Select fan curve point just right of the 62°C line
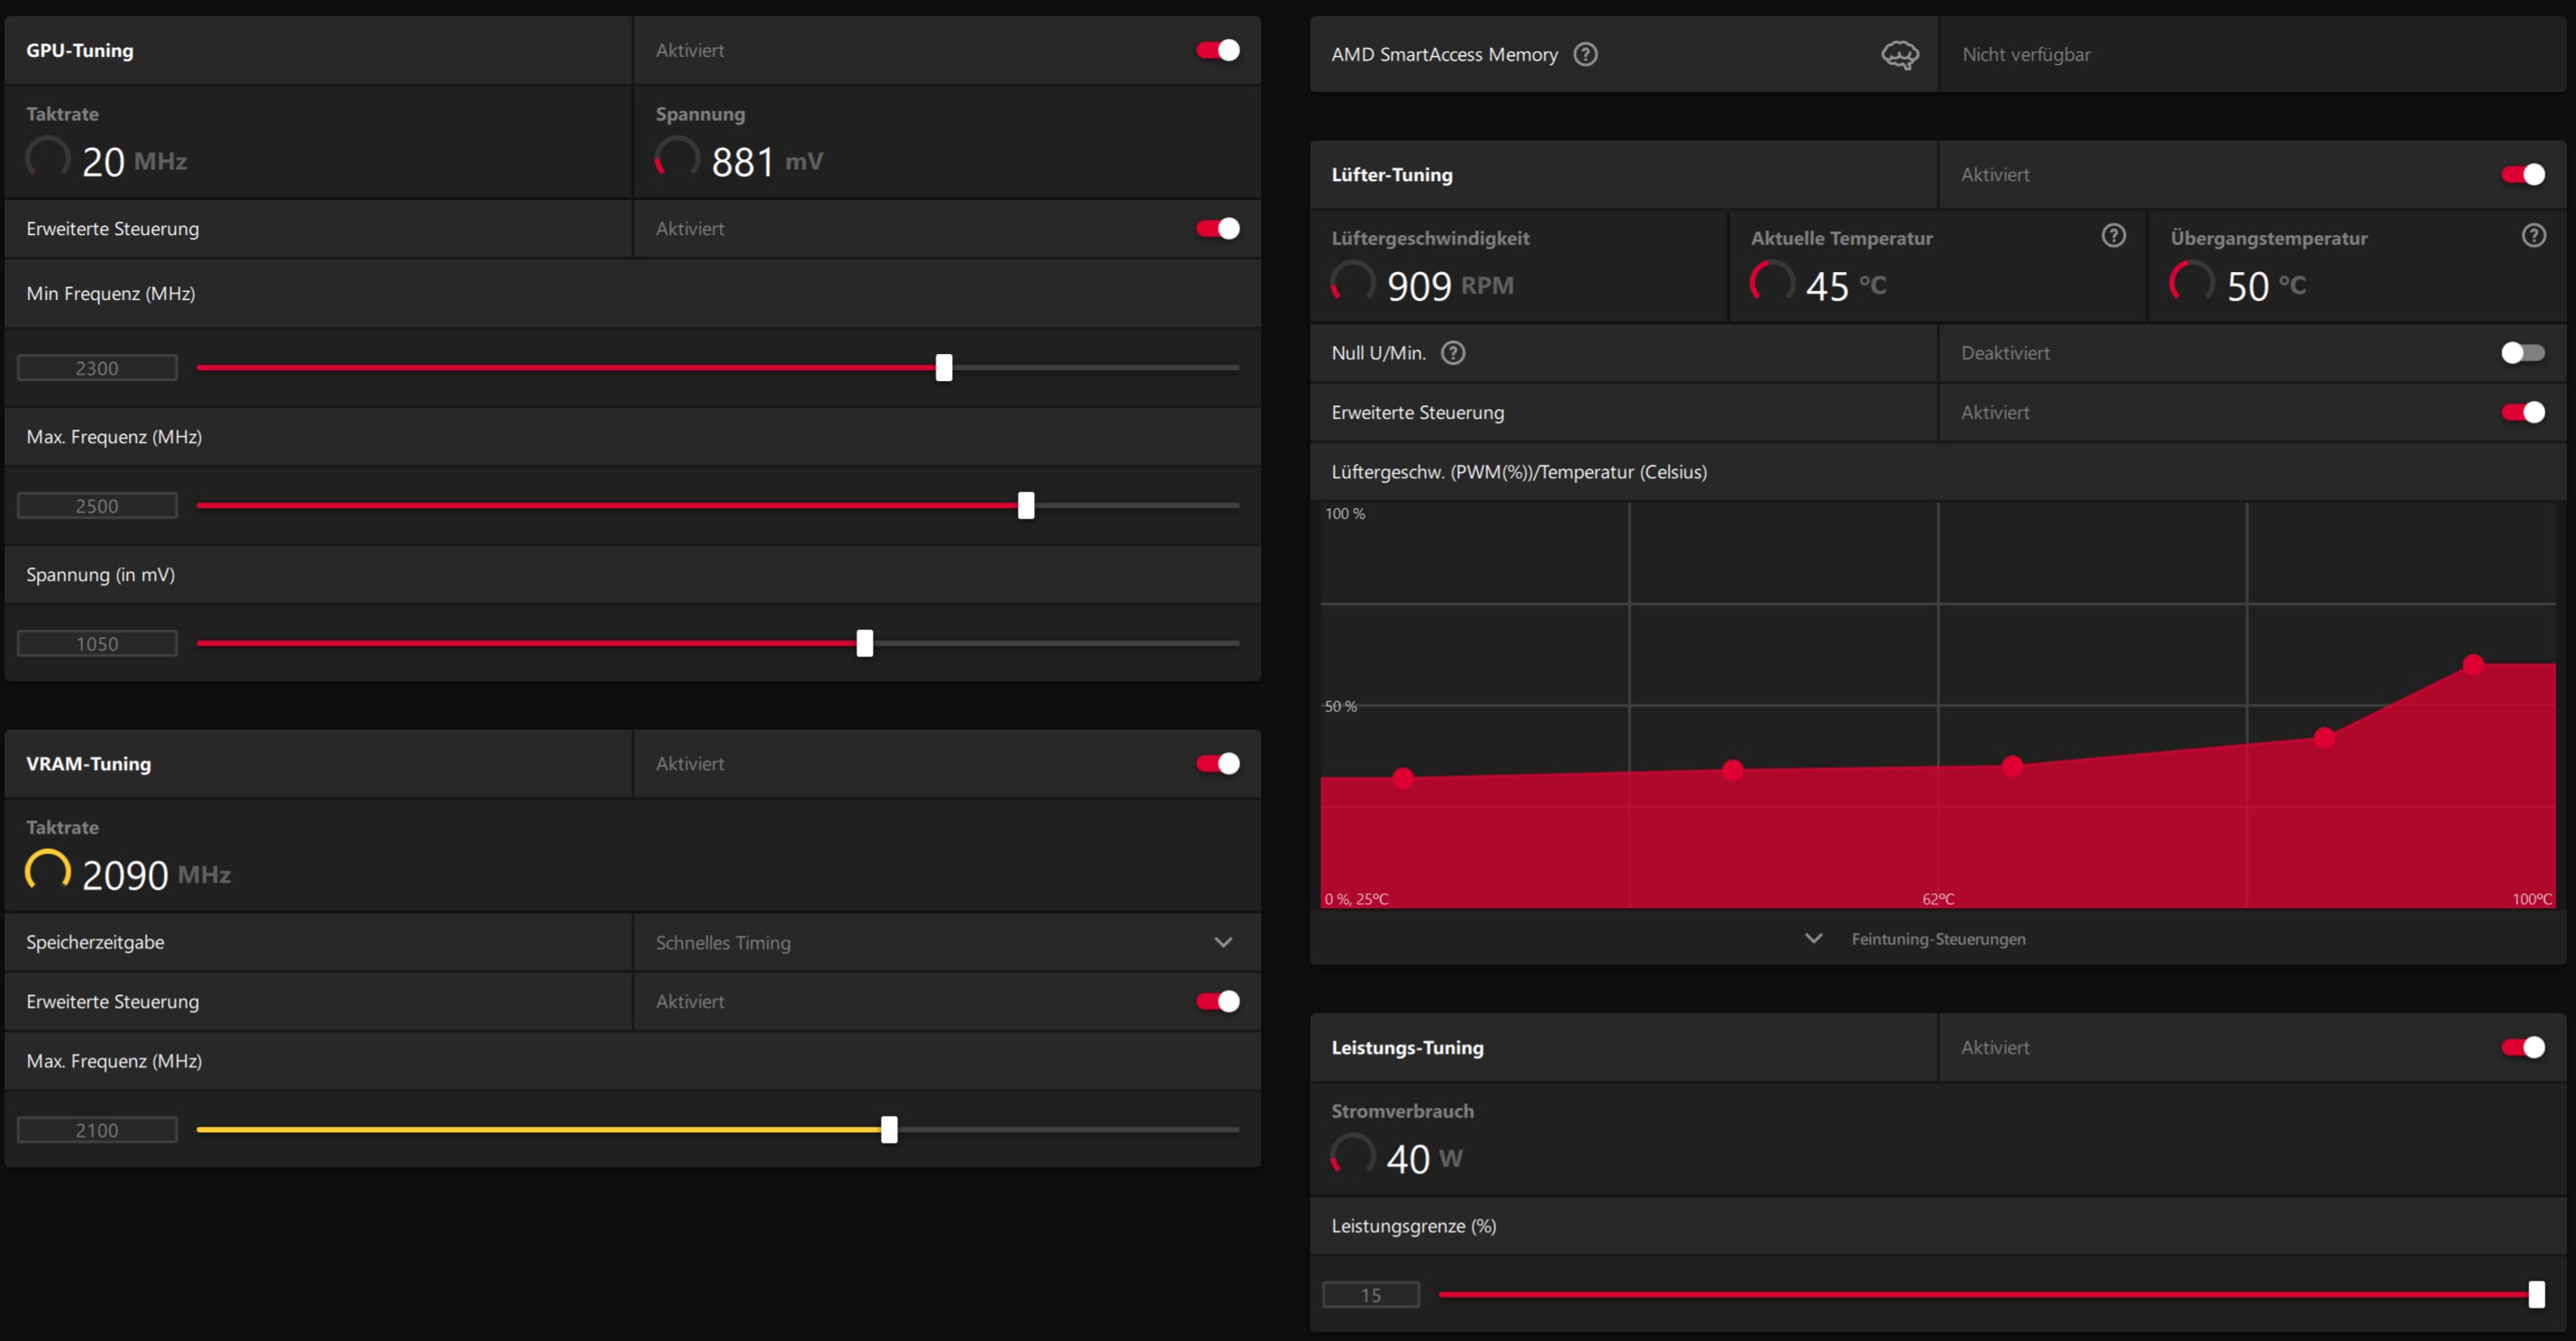 [2013, 766]
